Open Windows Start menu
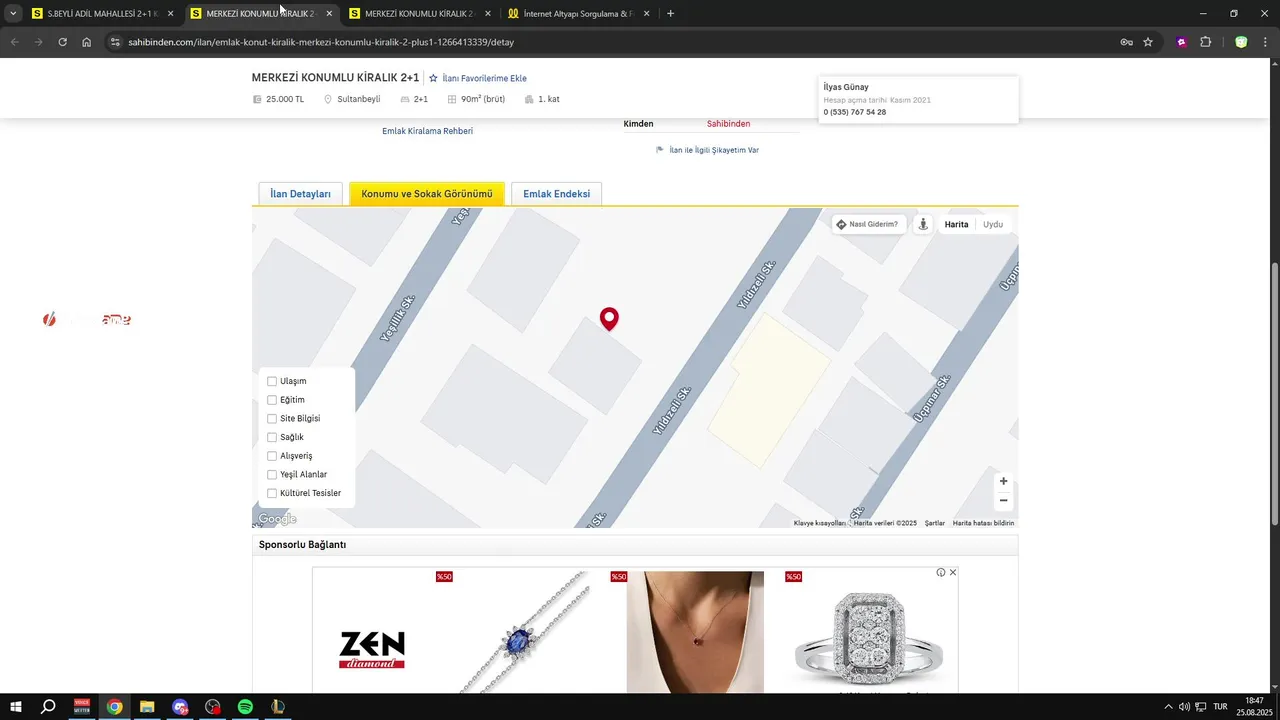This screenshot has width=1280, height=720. click(x=16, y=707)
